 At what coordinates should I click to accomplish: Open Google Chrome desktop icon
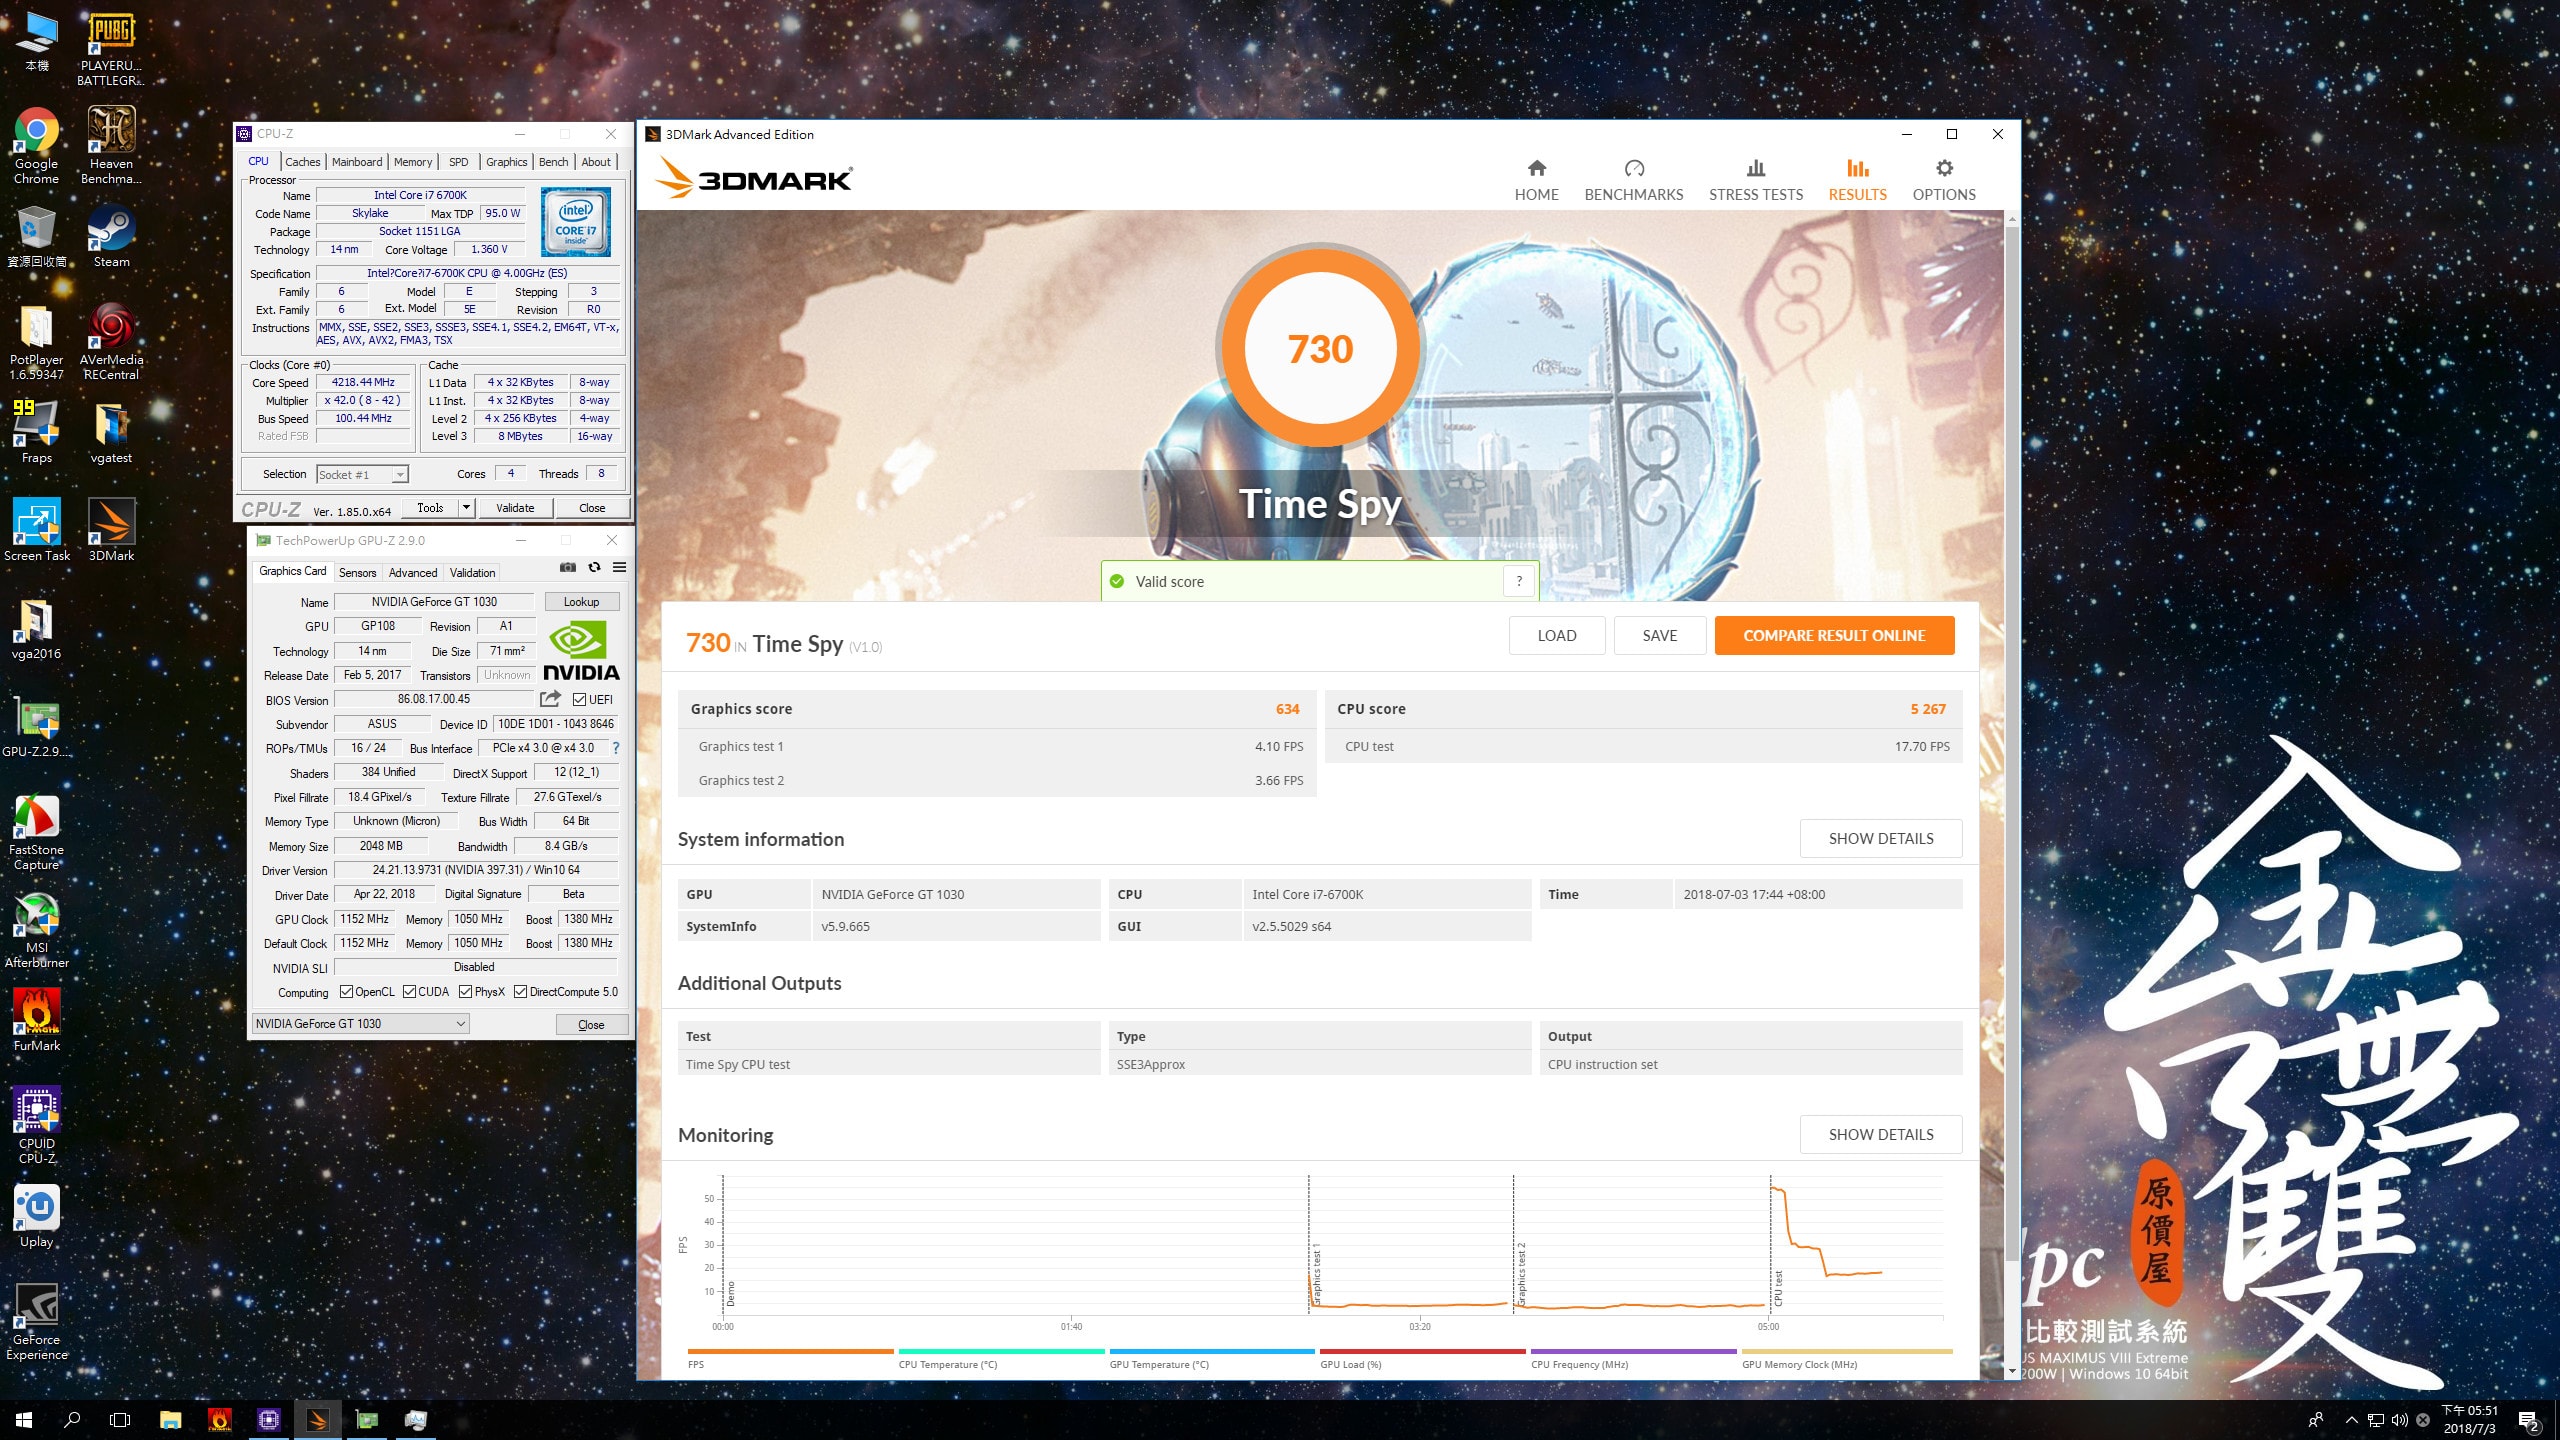click(x=36, y=145)
